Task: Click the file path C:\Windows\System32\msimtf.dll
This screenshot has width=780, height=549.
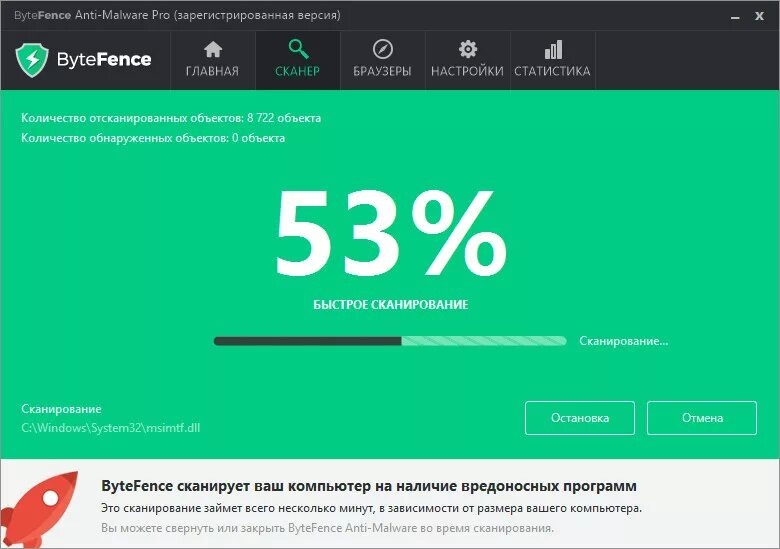Action: [110, 428]
